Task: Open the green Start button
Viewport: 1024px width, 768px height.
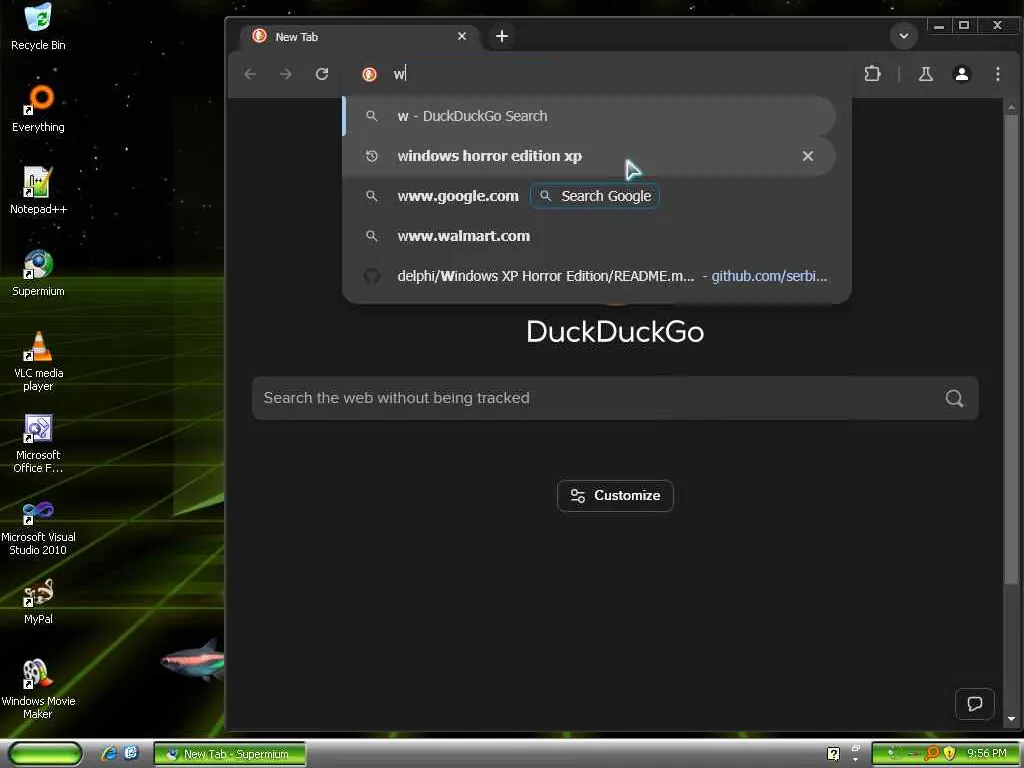Action: point(44,754)
